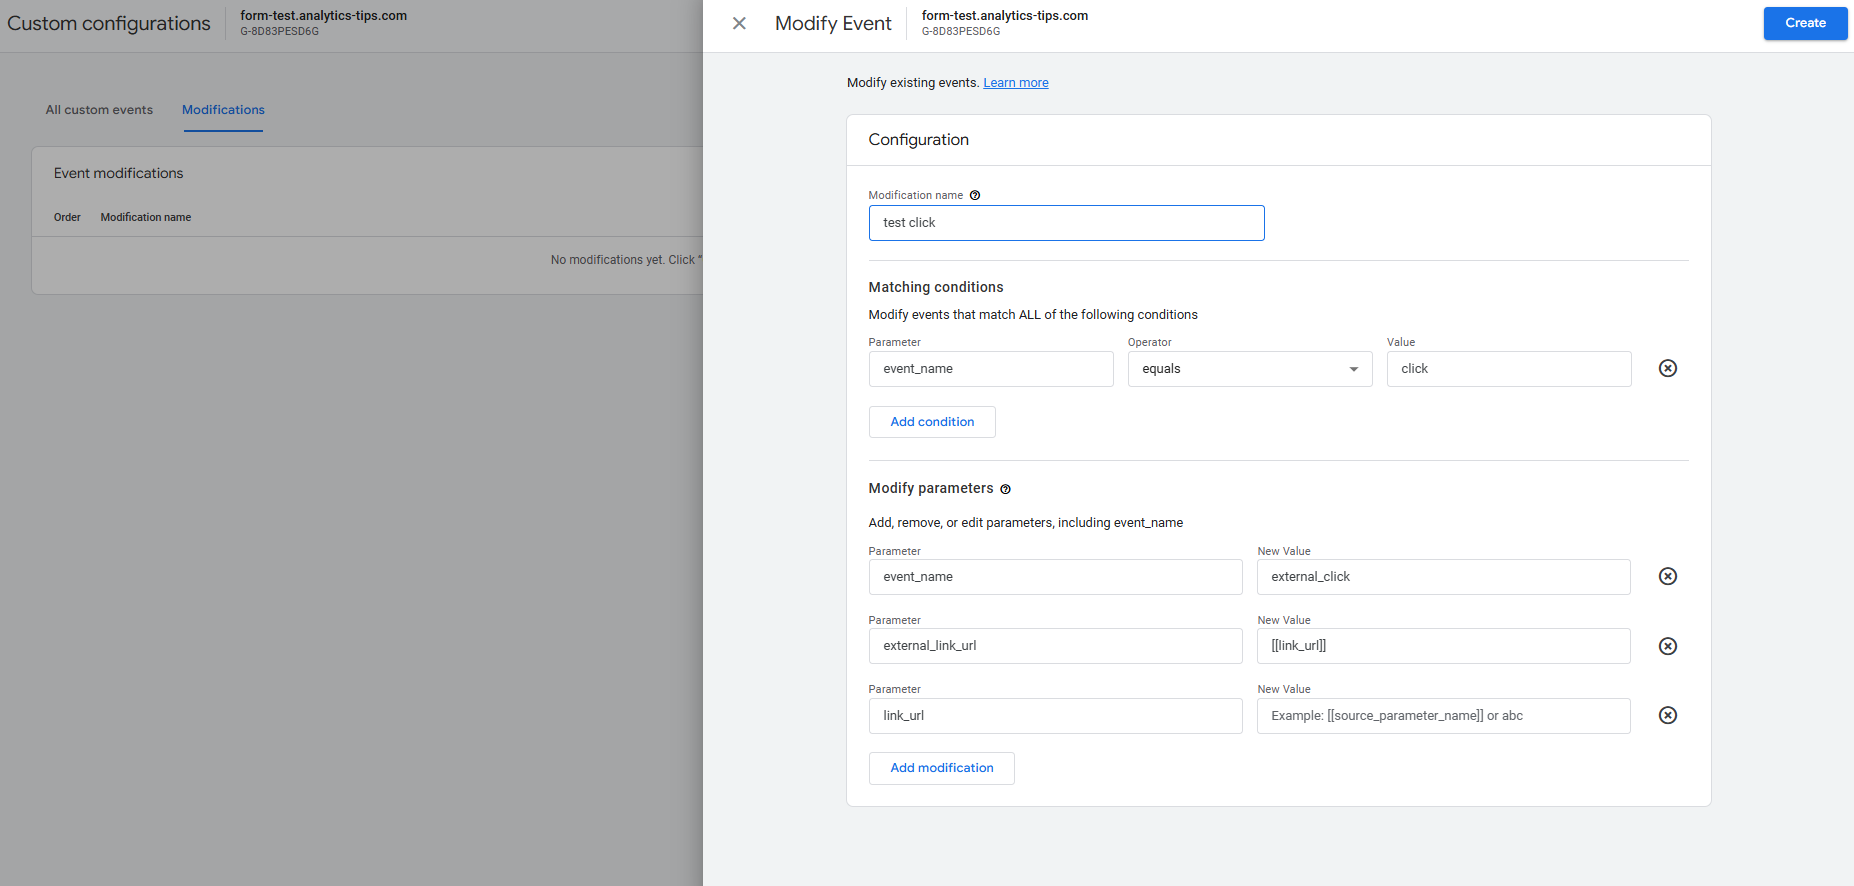This screenshot has width=1854, height=886.
Task: Delete the external_click parameter modification row
Action: [x=1667, y=576]
